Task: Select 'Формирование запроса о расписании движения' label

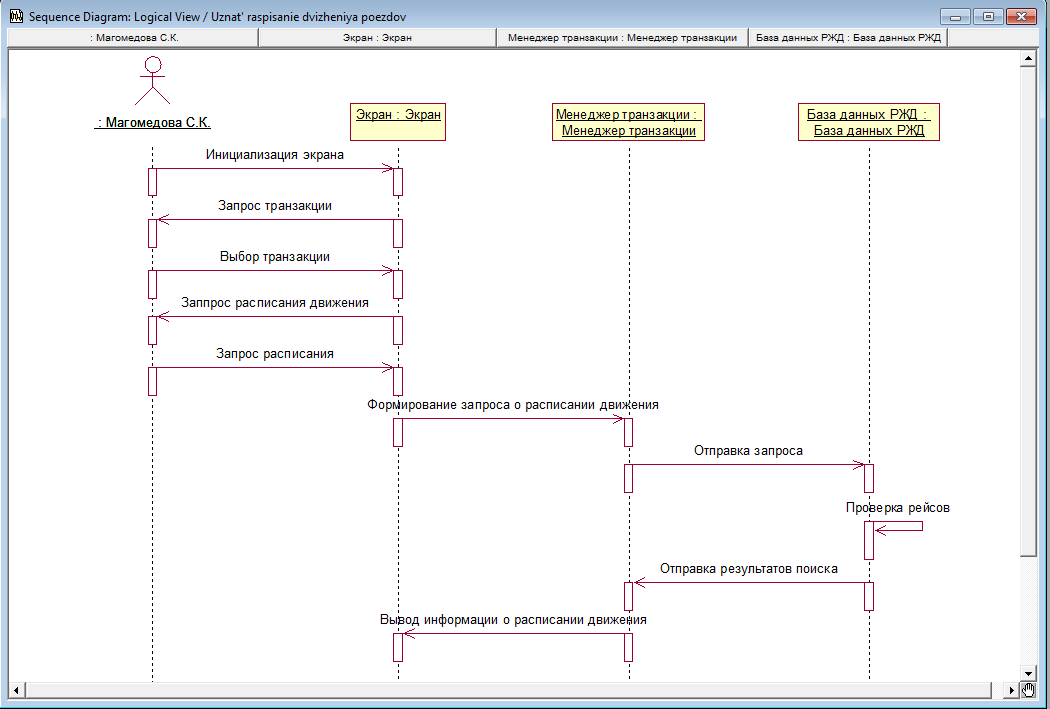Action: click(x=513, y=404)
